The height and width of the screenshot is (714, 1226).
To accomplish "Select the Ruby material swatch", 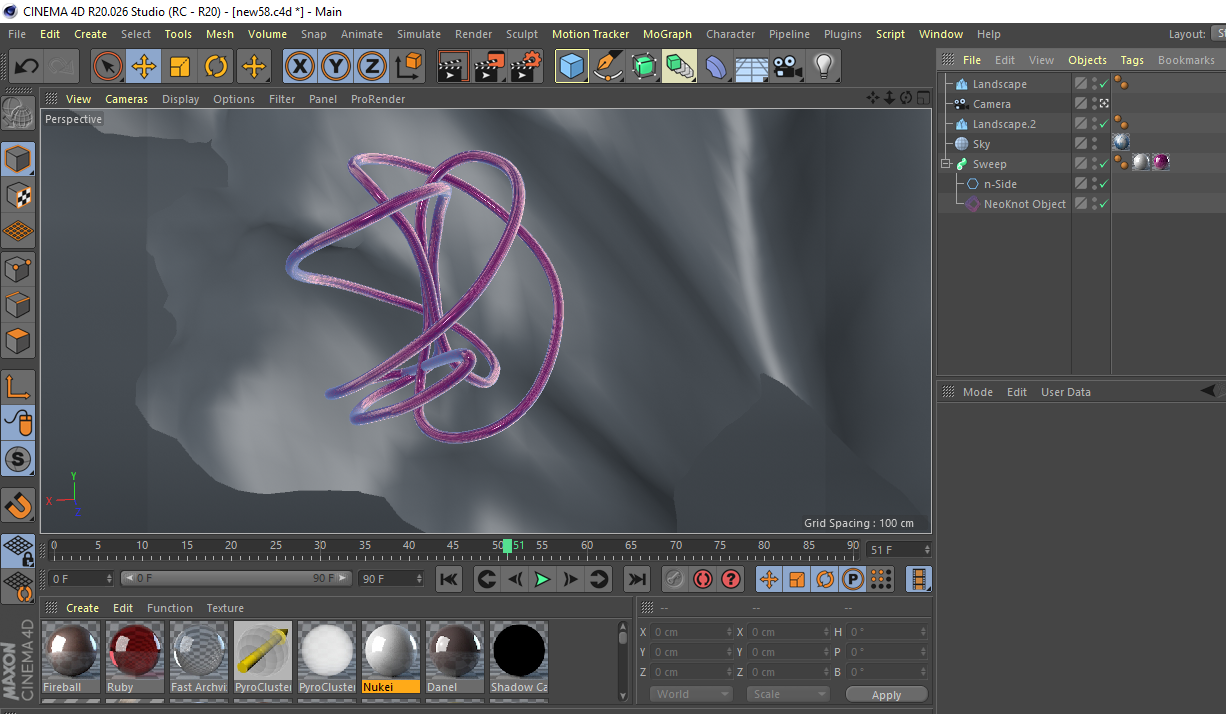I will tap(135, 657).
